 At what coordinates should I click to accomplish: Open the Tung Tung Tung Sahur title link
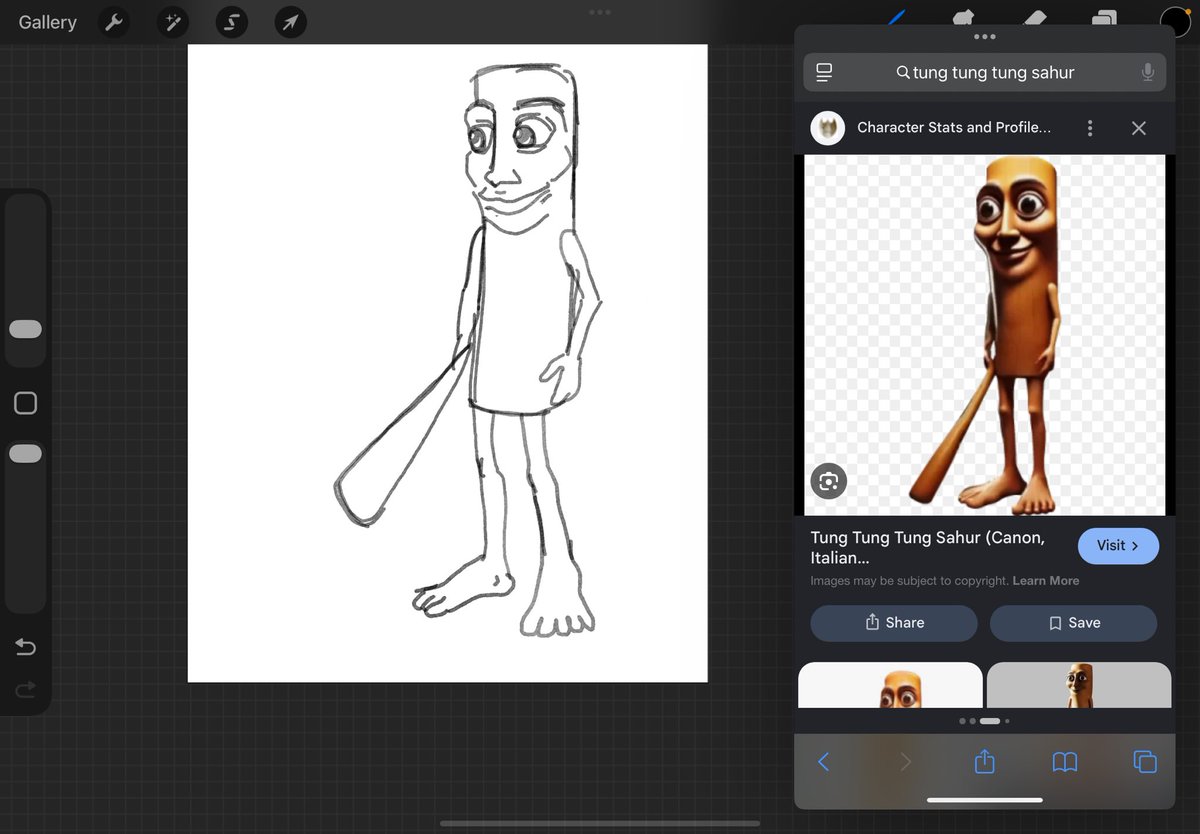pyautogui.click(x=928, y=548)
